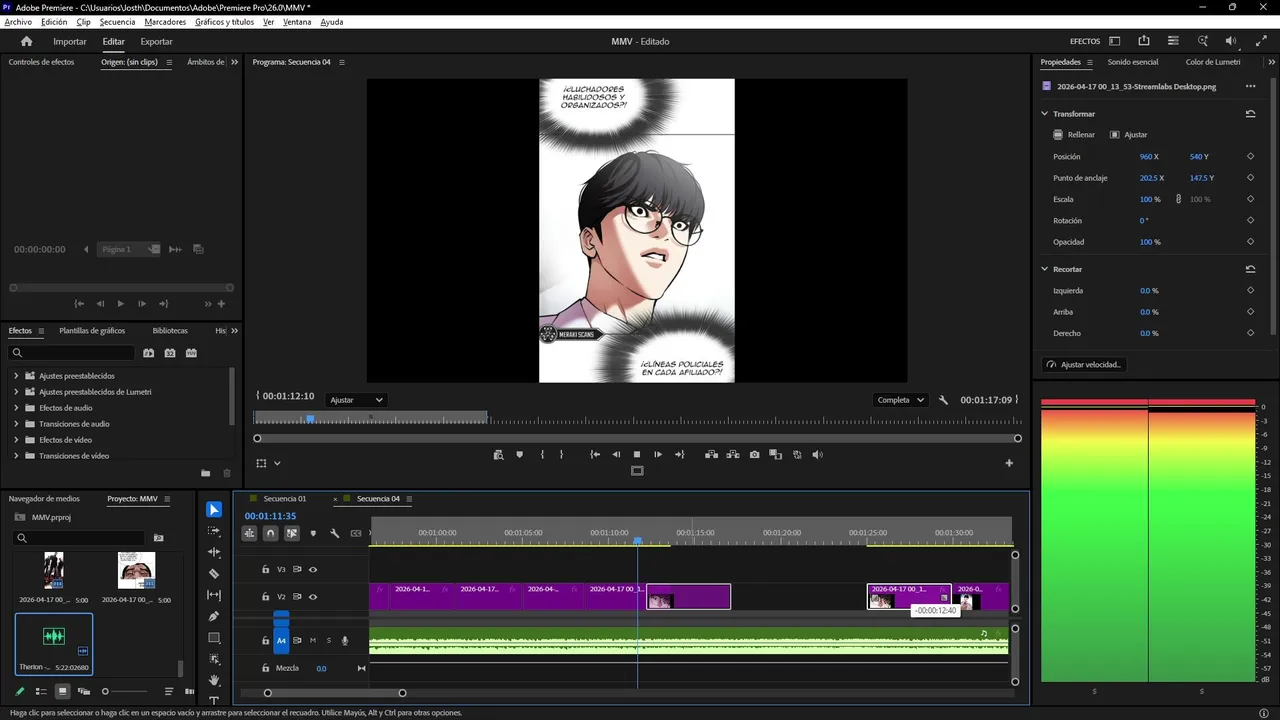Image resolution: width=1280 pixels, height=720 pixels.
Task: Toggle timeline Snap magnet button
Action: (x=270, y=533)
